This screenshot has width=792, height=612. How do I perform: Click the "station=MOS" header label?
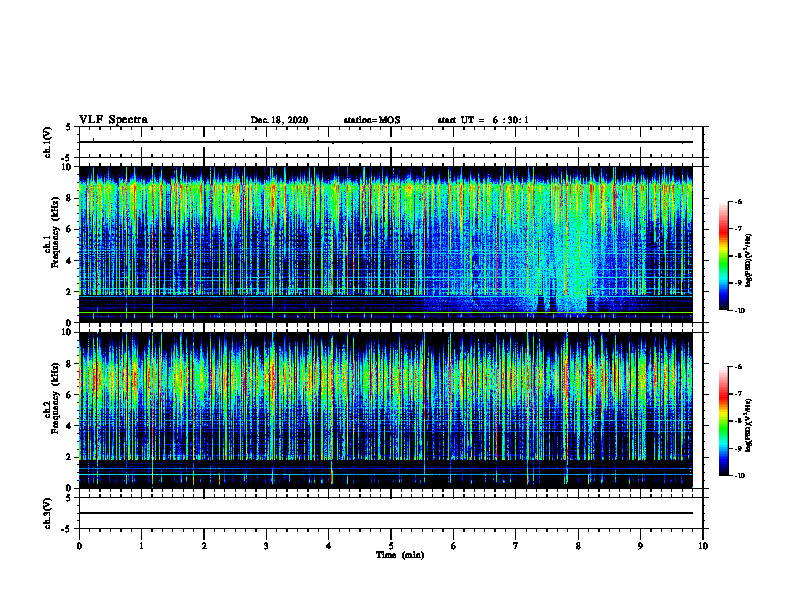(x=372, y=120)
